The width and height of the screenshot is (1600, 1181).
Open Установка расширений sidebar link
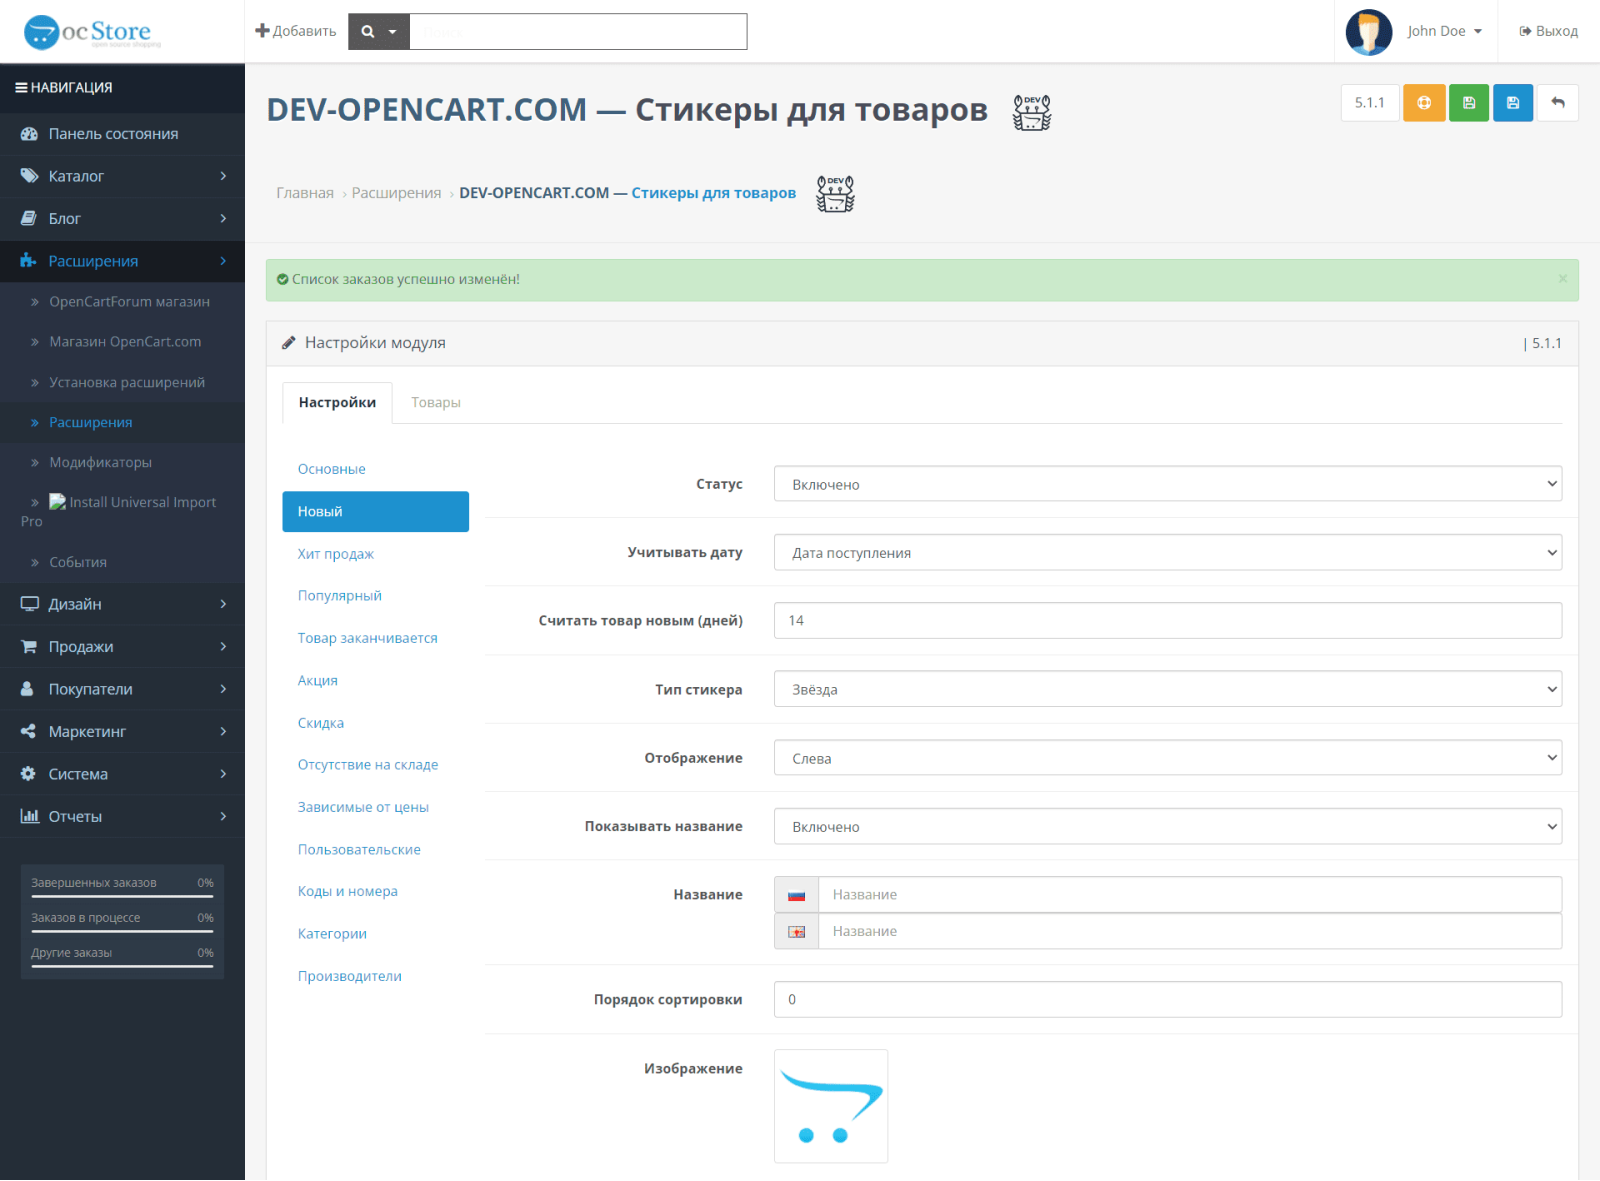point(122,382)
